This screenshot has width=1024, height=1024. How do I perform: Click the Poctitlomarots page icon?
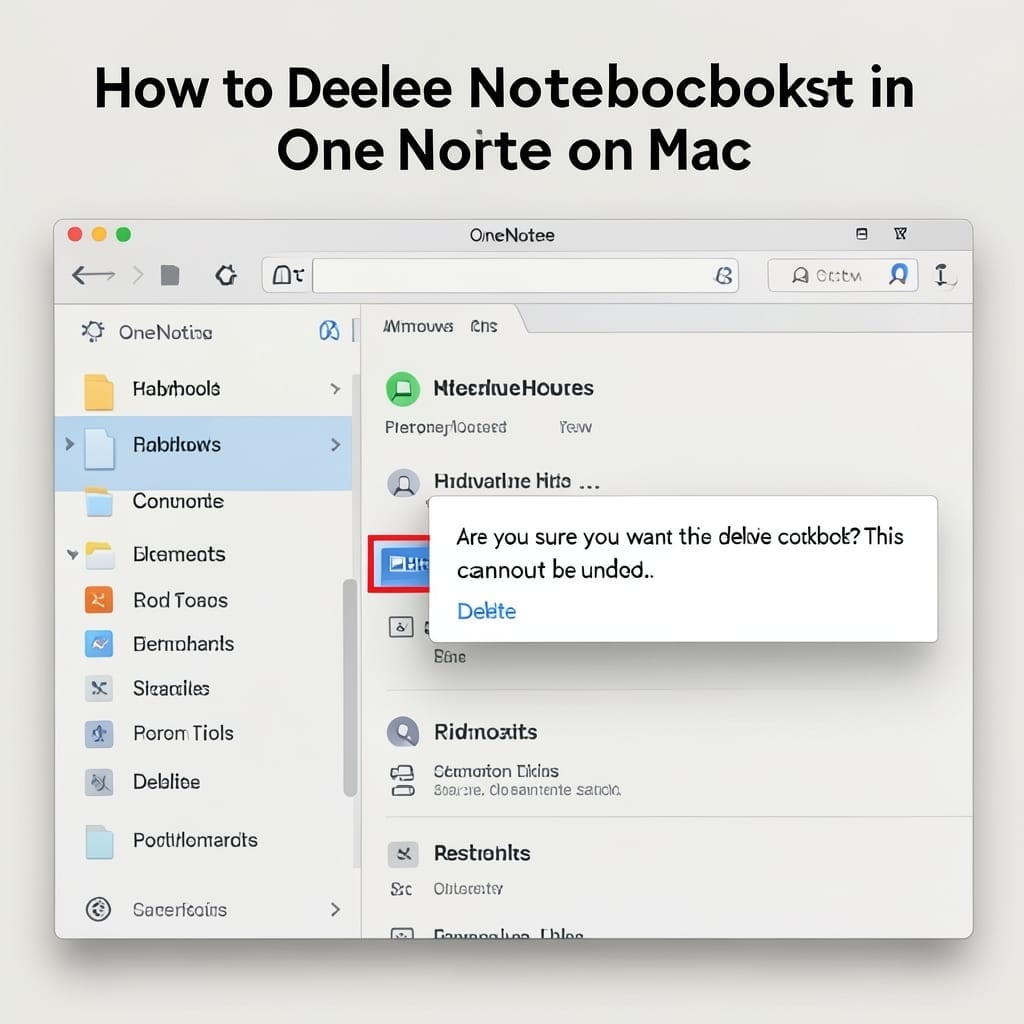click(x=99, y=842)
